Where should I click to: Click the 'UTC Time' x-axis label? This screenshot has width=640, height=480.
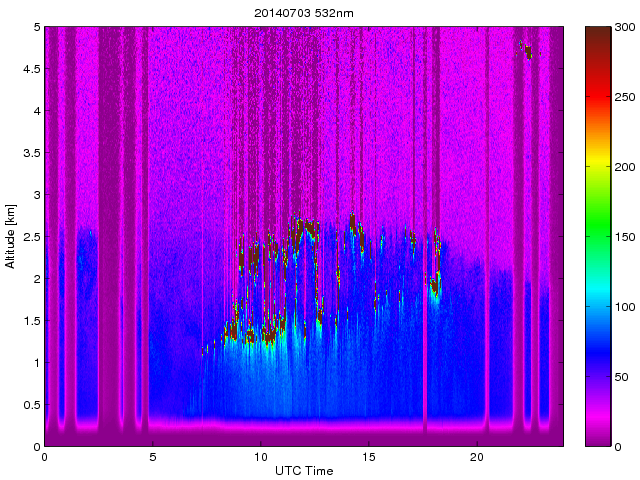click(304, 471)
